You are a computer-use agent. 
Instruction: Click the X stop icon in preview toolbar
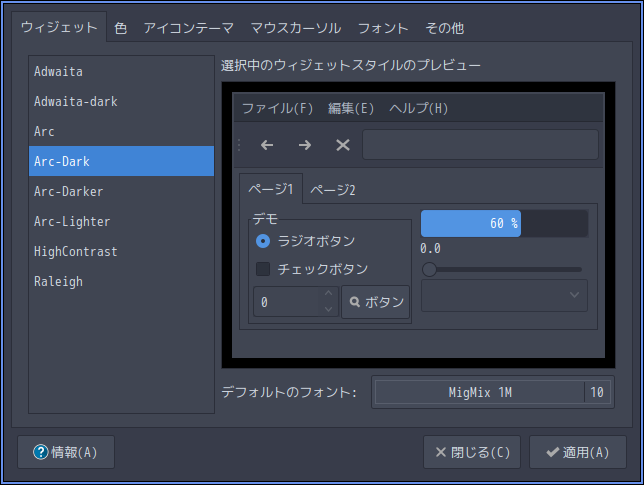click(x=343, y=145)
